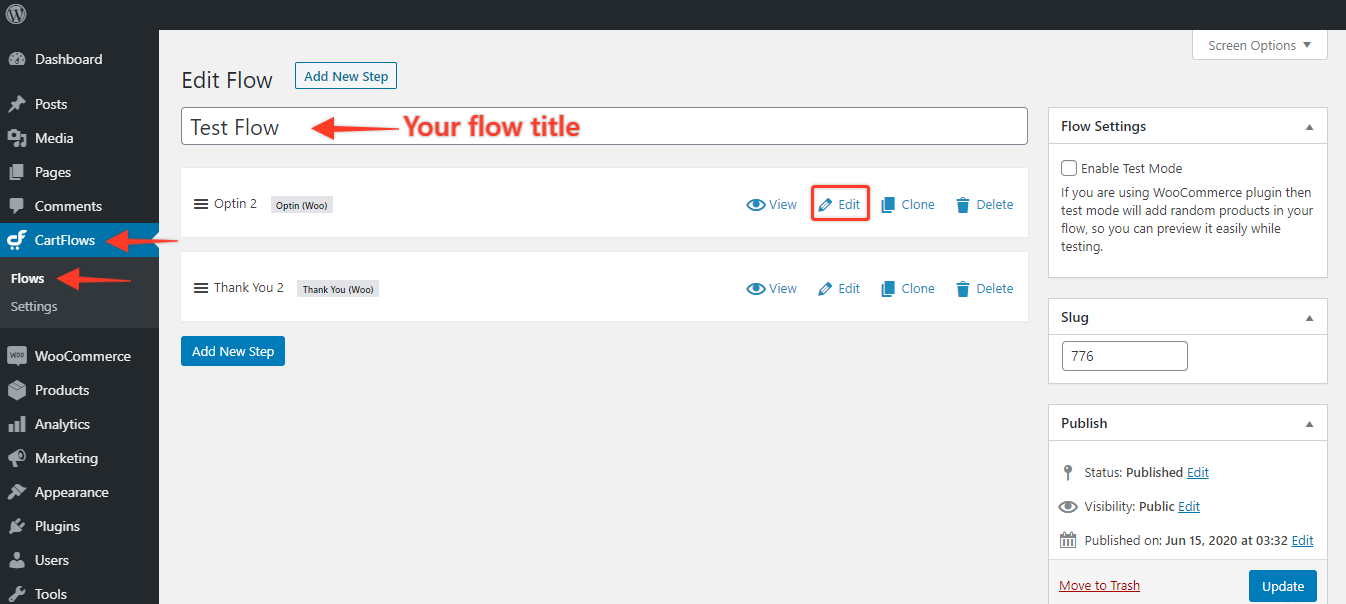The height and width of the screenshot is (604, 1346).
Task: Open the WooCommerce sidebar icon
Action: click(16, 356)
